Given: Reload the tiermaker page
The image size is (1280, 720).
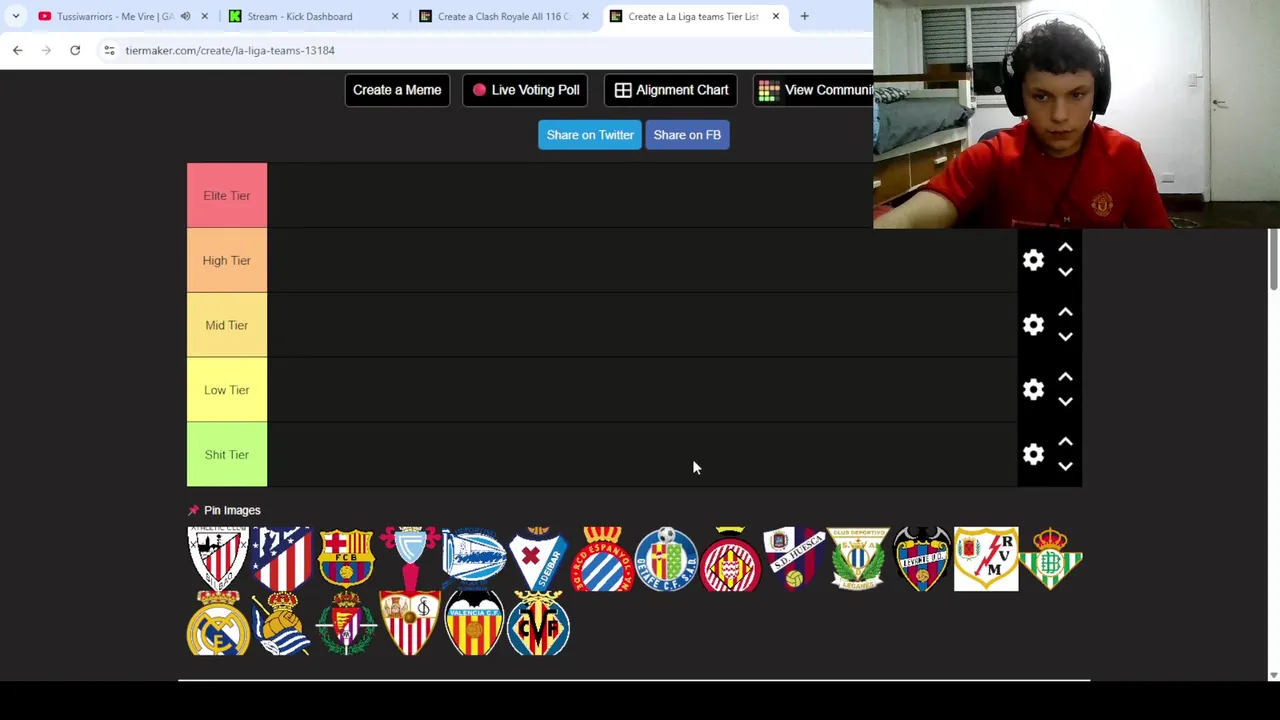Looking at the screenshot, I should pos(75,50).
